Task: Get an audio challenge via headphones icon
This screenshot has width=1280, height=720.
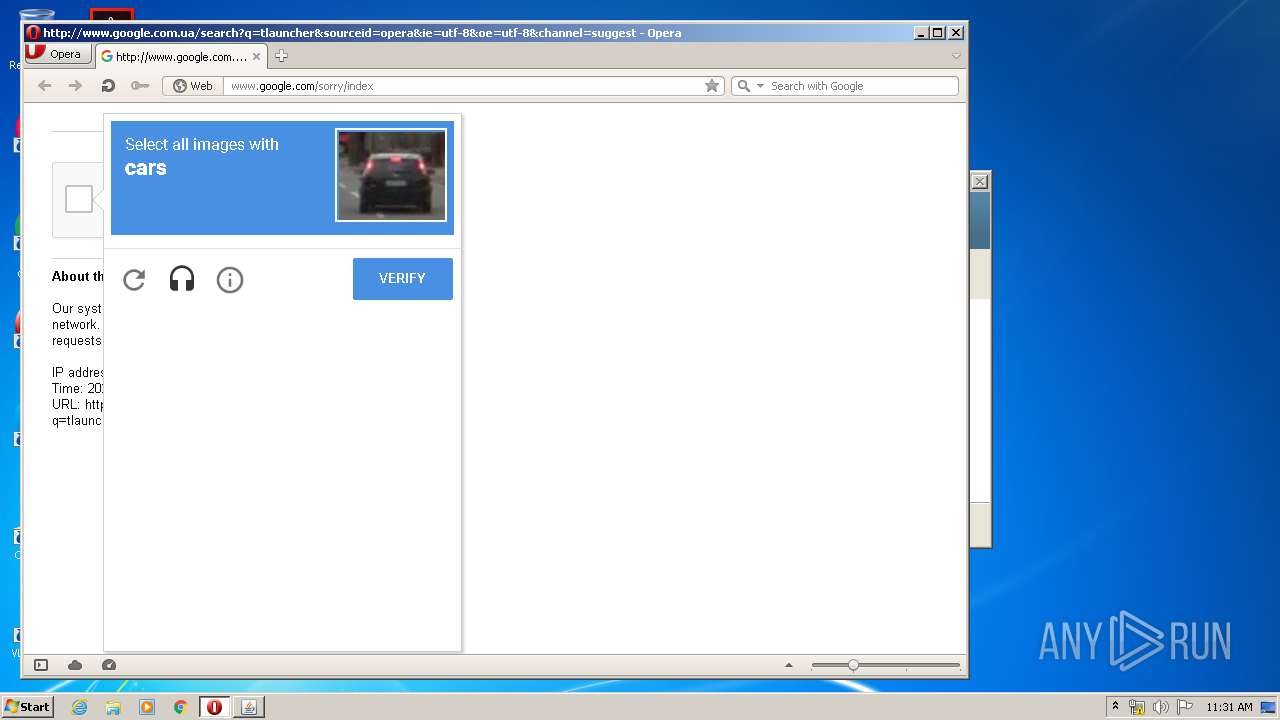Action: (x=182, y=279)
